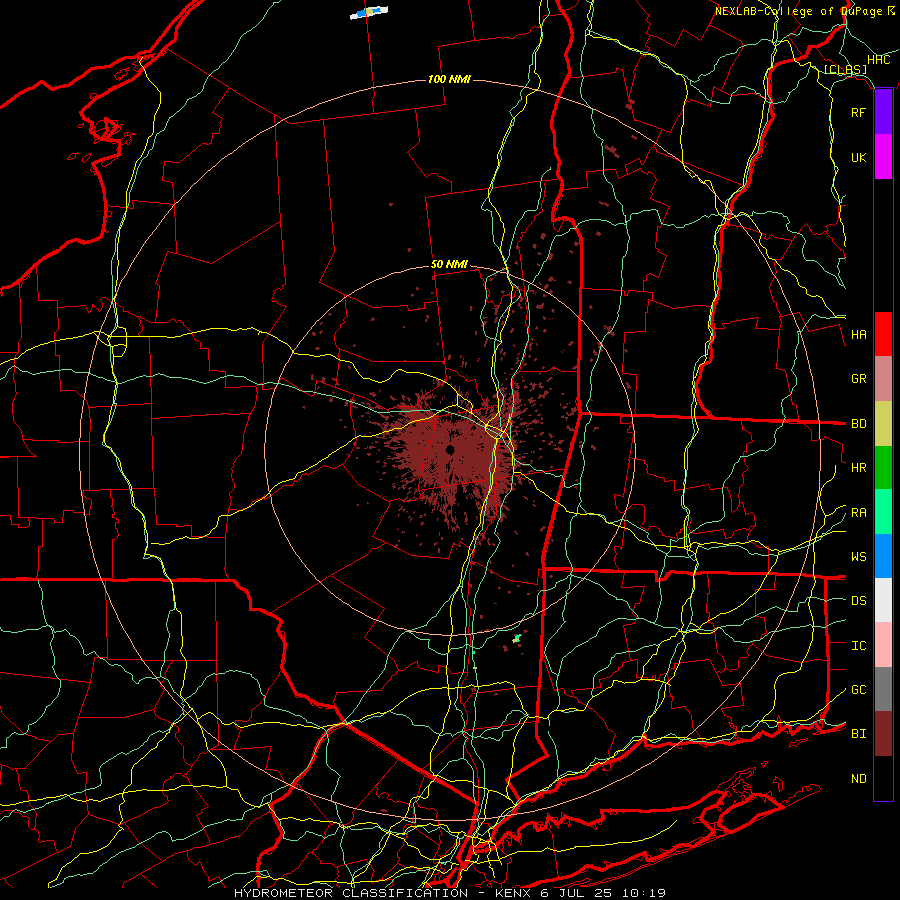Click the blue WS legend swatch

tap(883, 556)
